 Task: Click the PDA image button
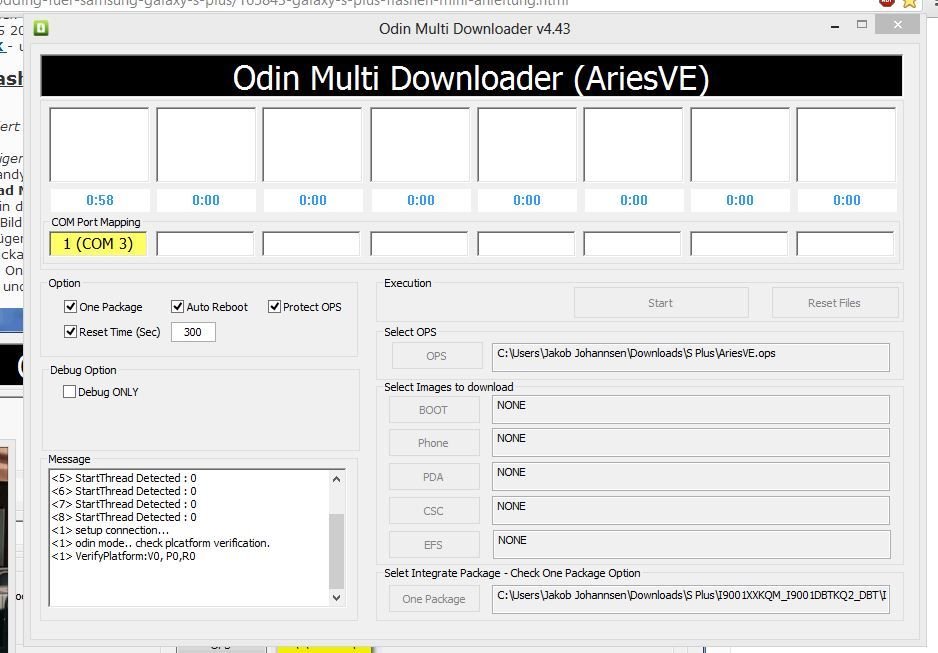(x=434, y=477)
